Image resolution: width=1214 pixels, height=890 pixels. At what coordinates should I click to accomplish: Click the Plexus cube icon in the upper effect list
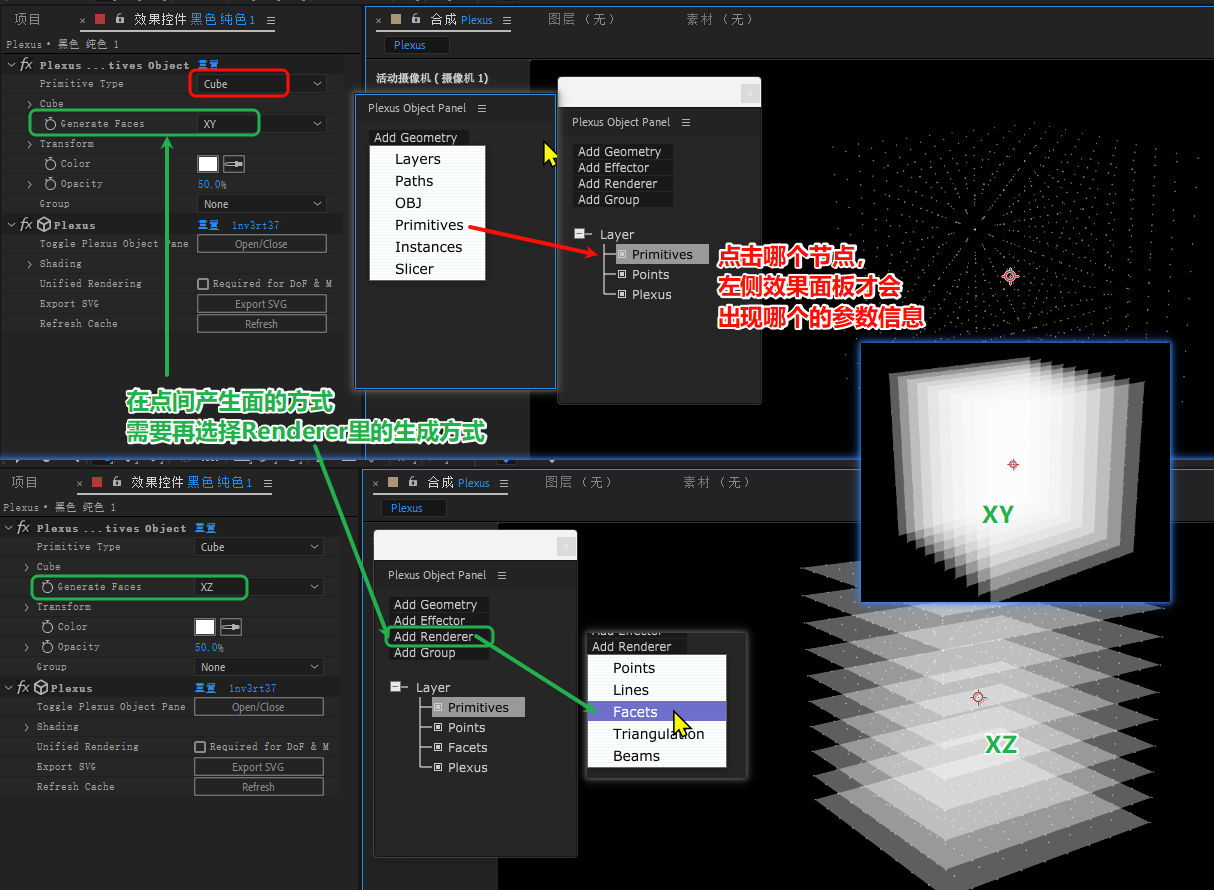[x=44, y=225]
